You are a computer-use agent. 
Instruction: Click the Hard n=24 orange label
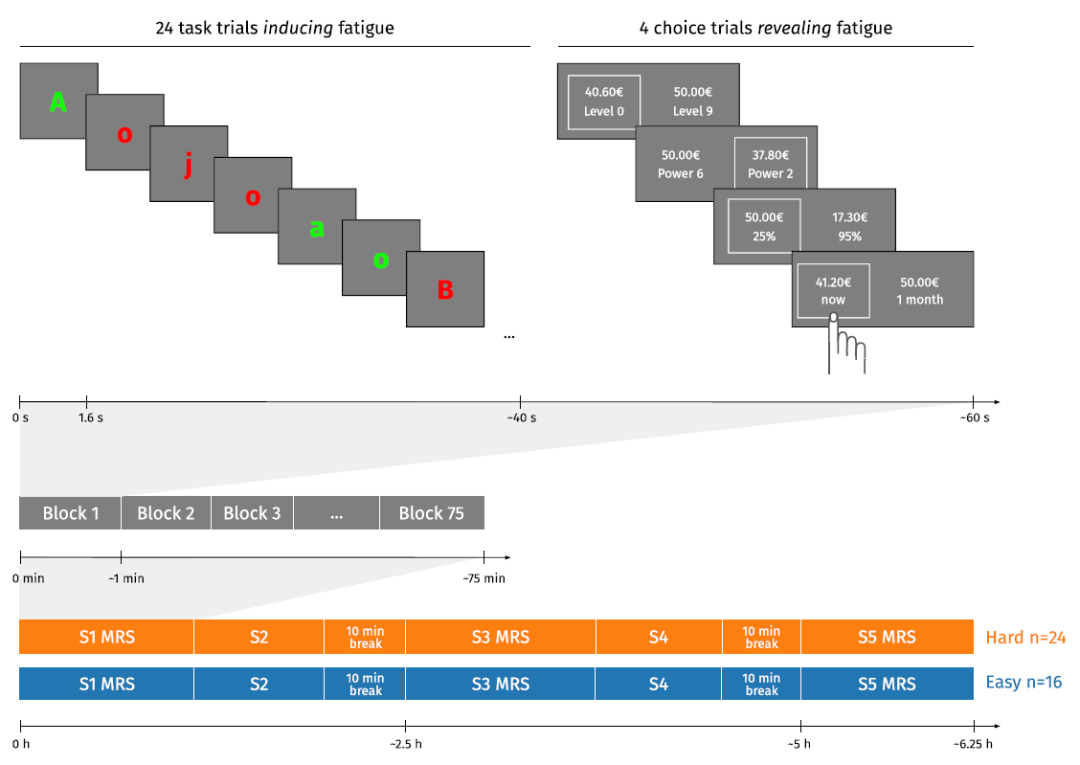1026,638
